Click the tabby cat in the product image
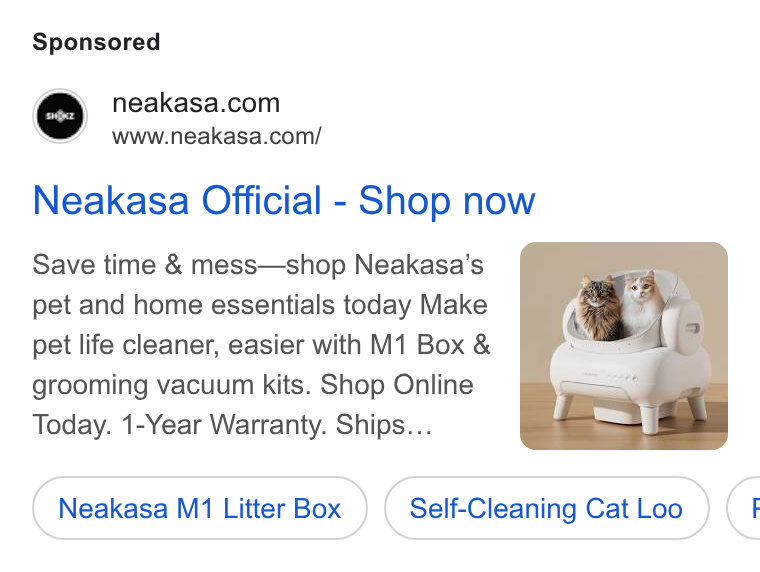Image resolution: width=760 pixels, height=572 pixels. click(x=597, y=307)
